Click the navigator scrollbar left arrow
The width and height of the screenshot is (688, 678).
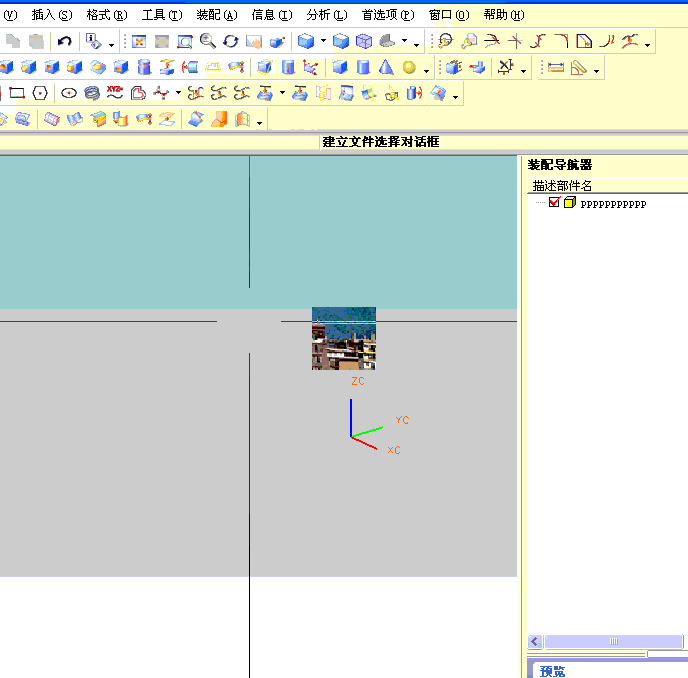535,642
